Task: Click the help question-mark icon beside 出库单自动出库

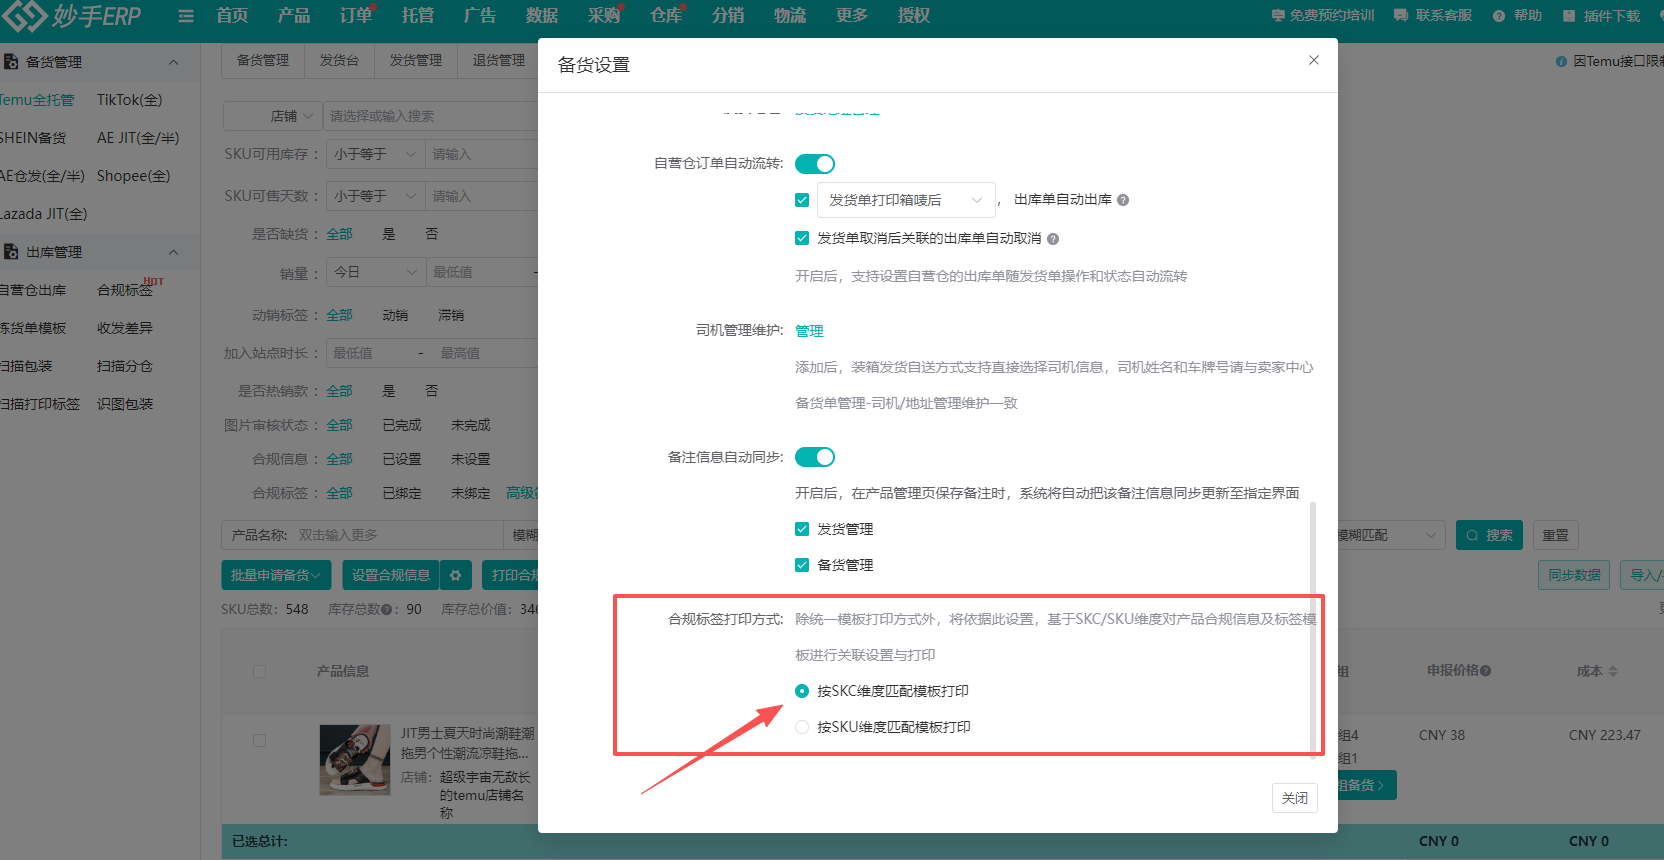Action: (x=1123, y=200)
